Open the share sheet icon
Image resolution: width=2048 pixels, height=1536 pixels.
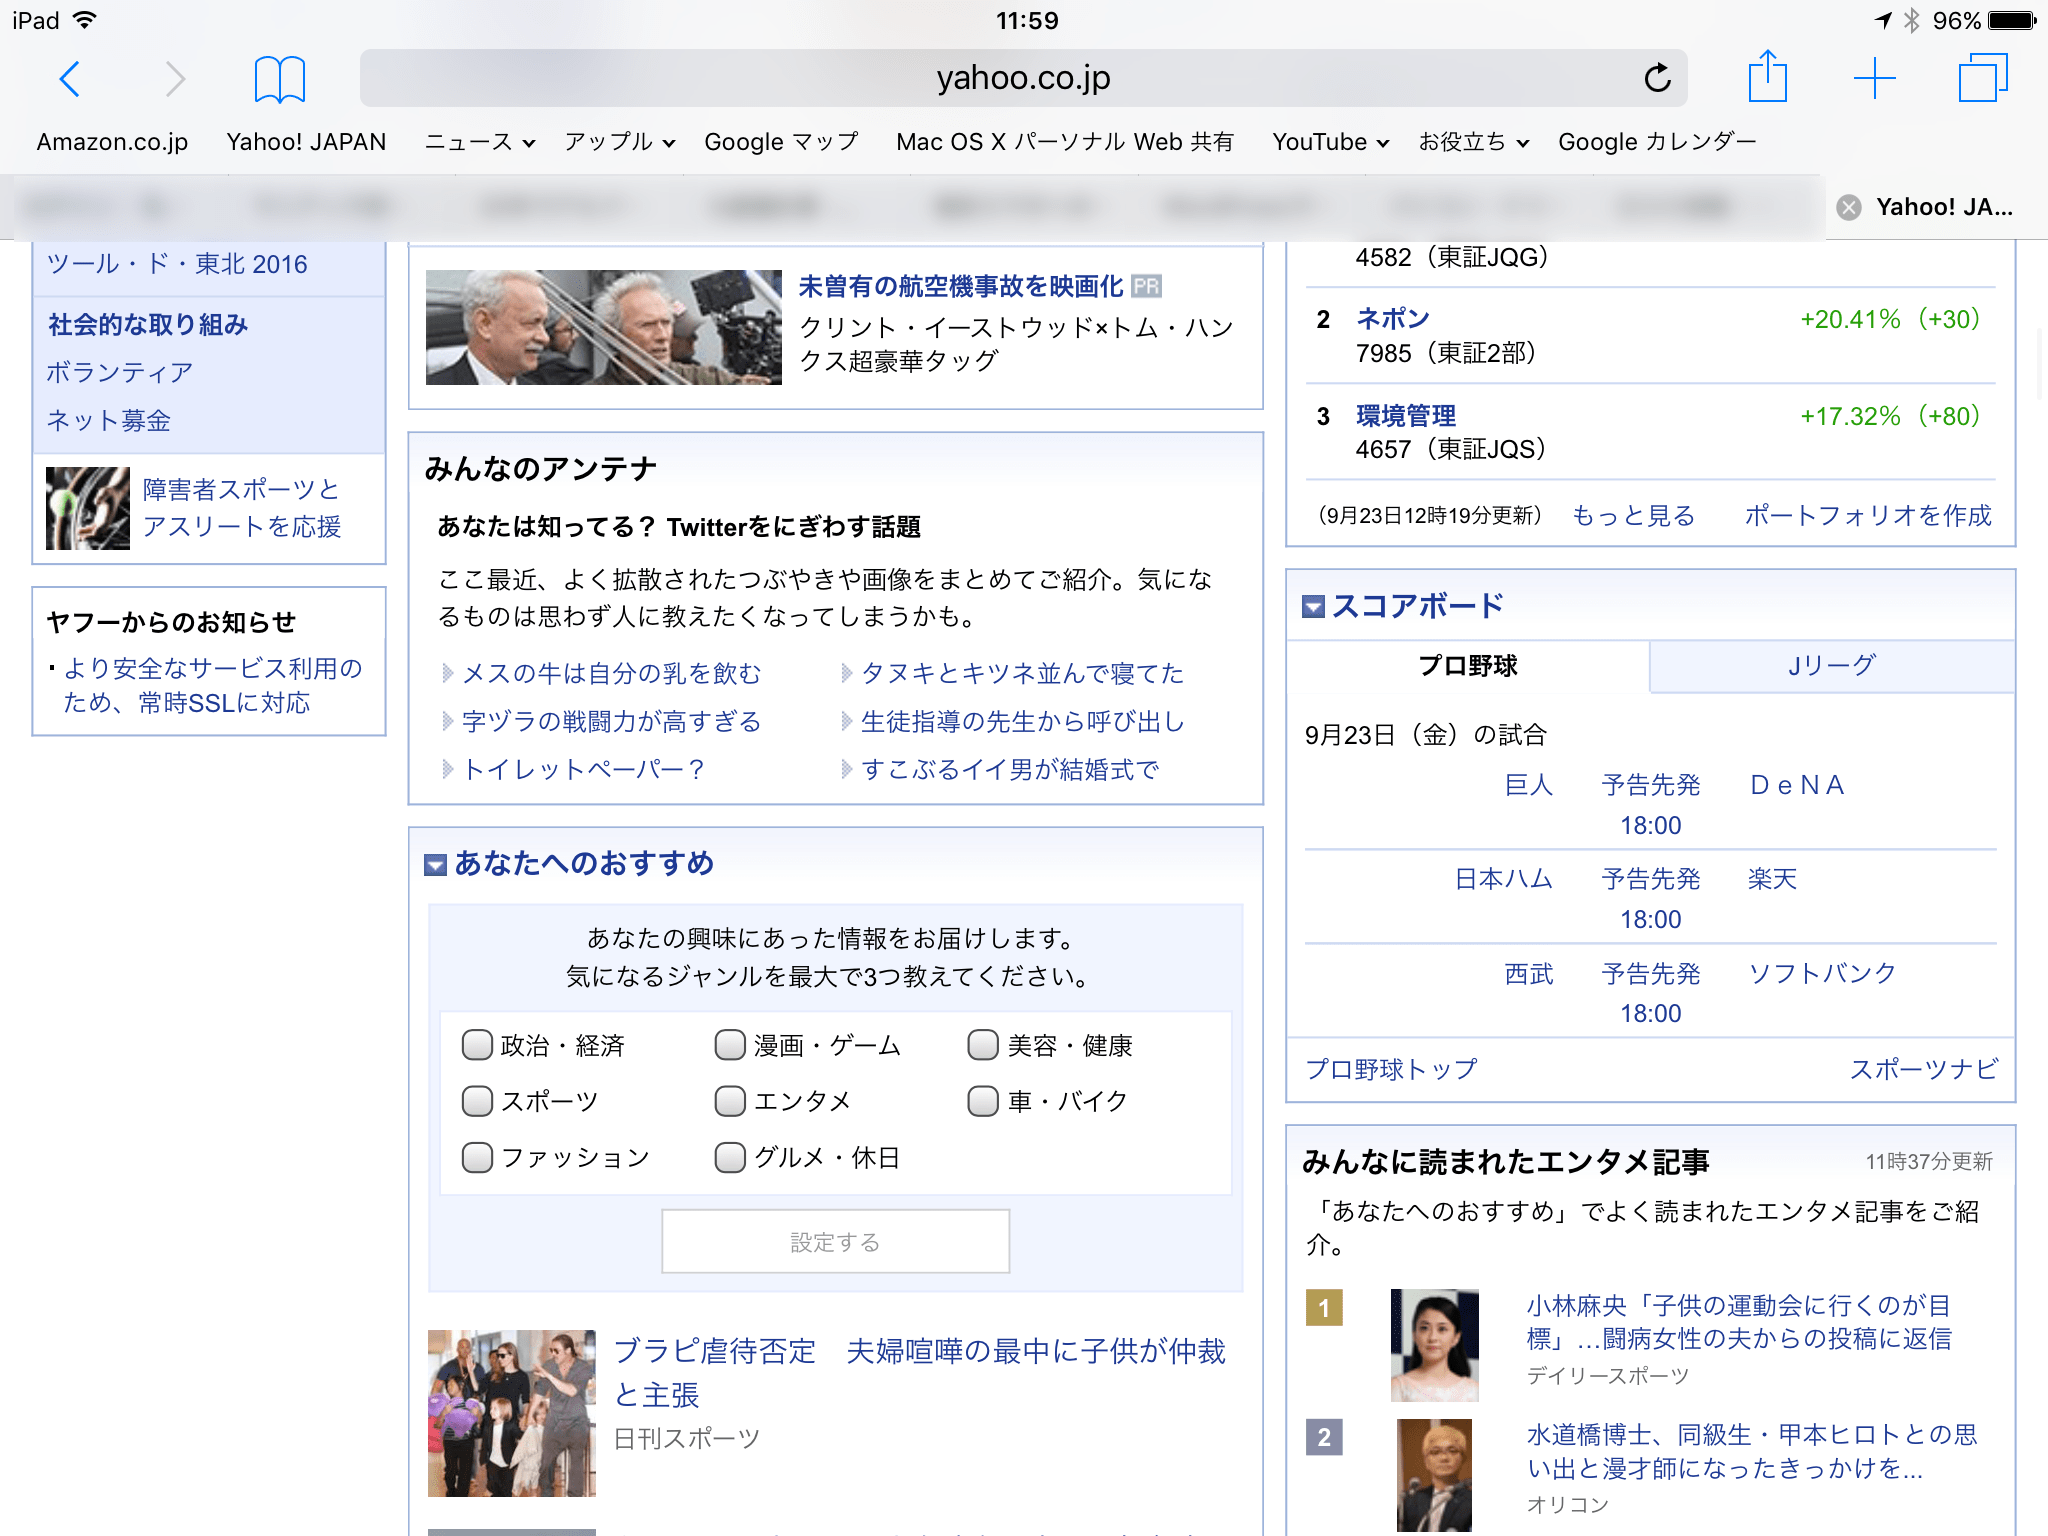tap(1767, 77)
